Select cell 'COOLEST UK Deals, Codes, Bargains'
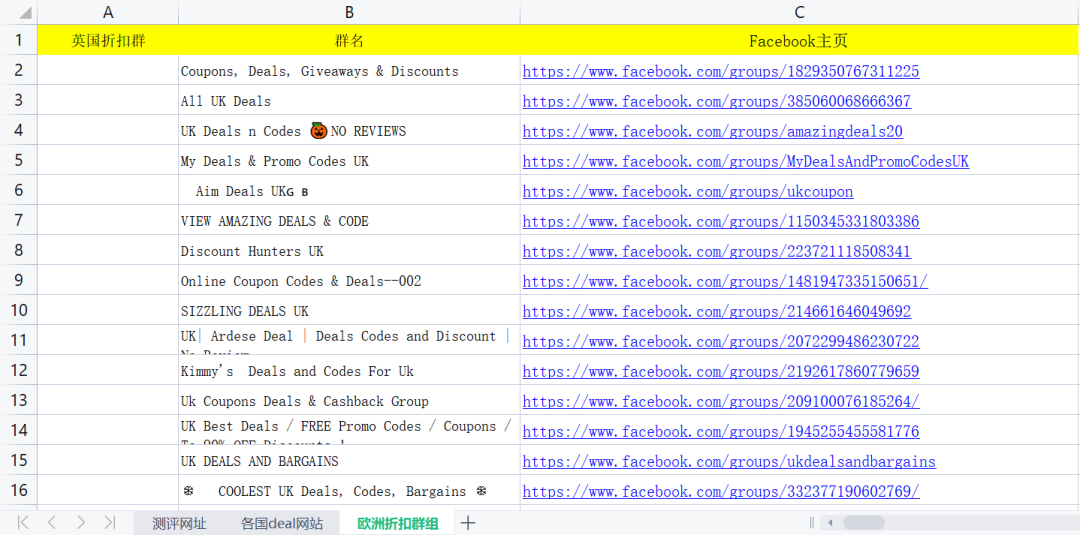 tap(349, 491)
